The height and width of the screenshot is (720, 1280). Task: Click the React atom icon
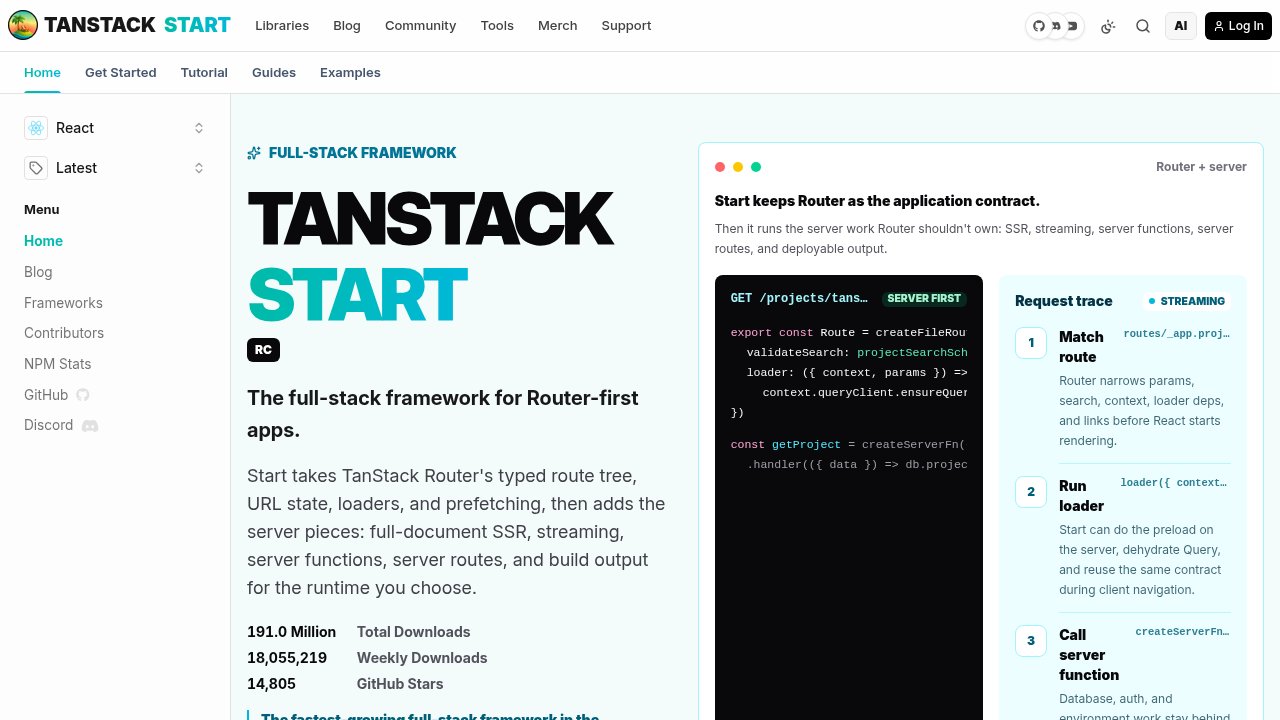(x=36, y=128)
